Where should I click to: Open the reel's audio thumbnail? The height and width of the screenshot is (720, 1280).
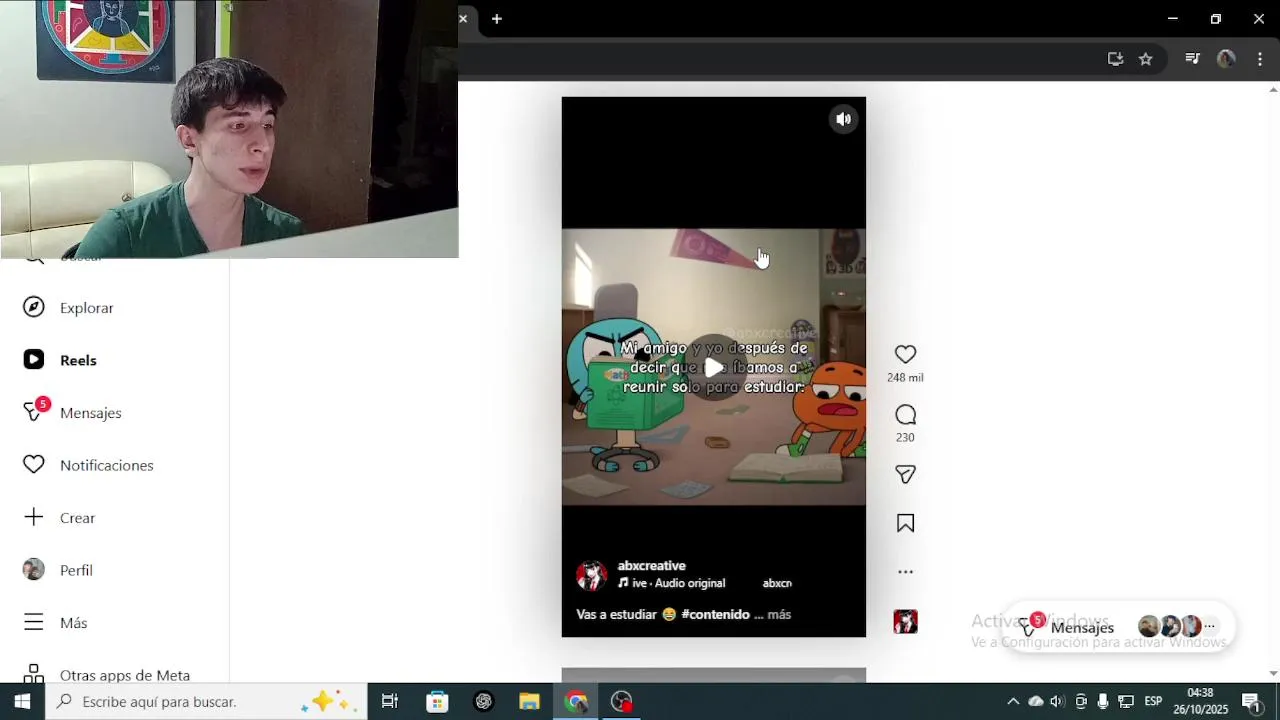click(905, 622)
